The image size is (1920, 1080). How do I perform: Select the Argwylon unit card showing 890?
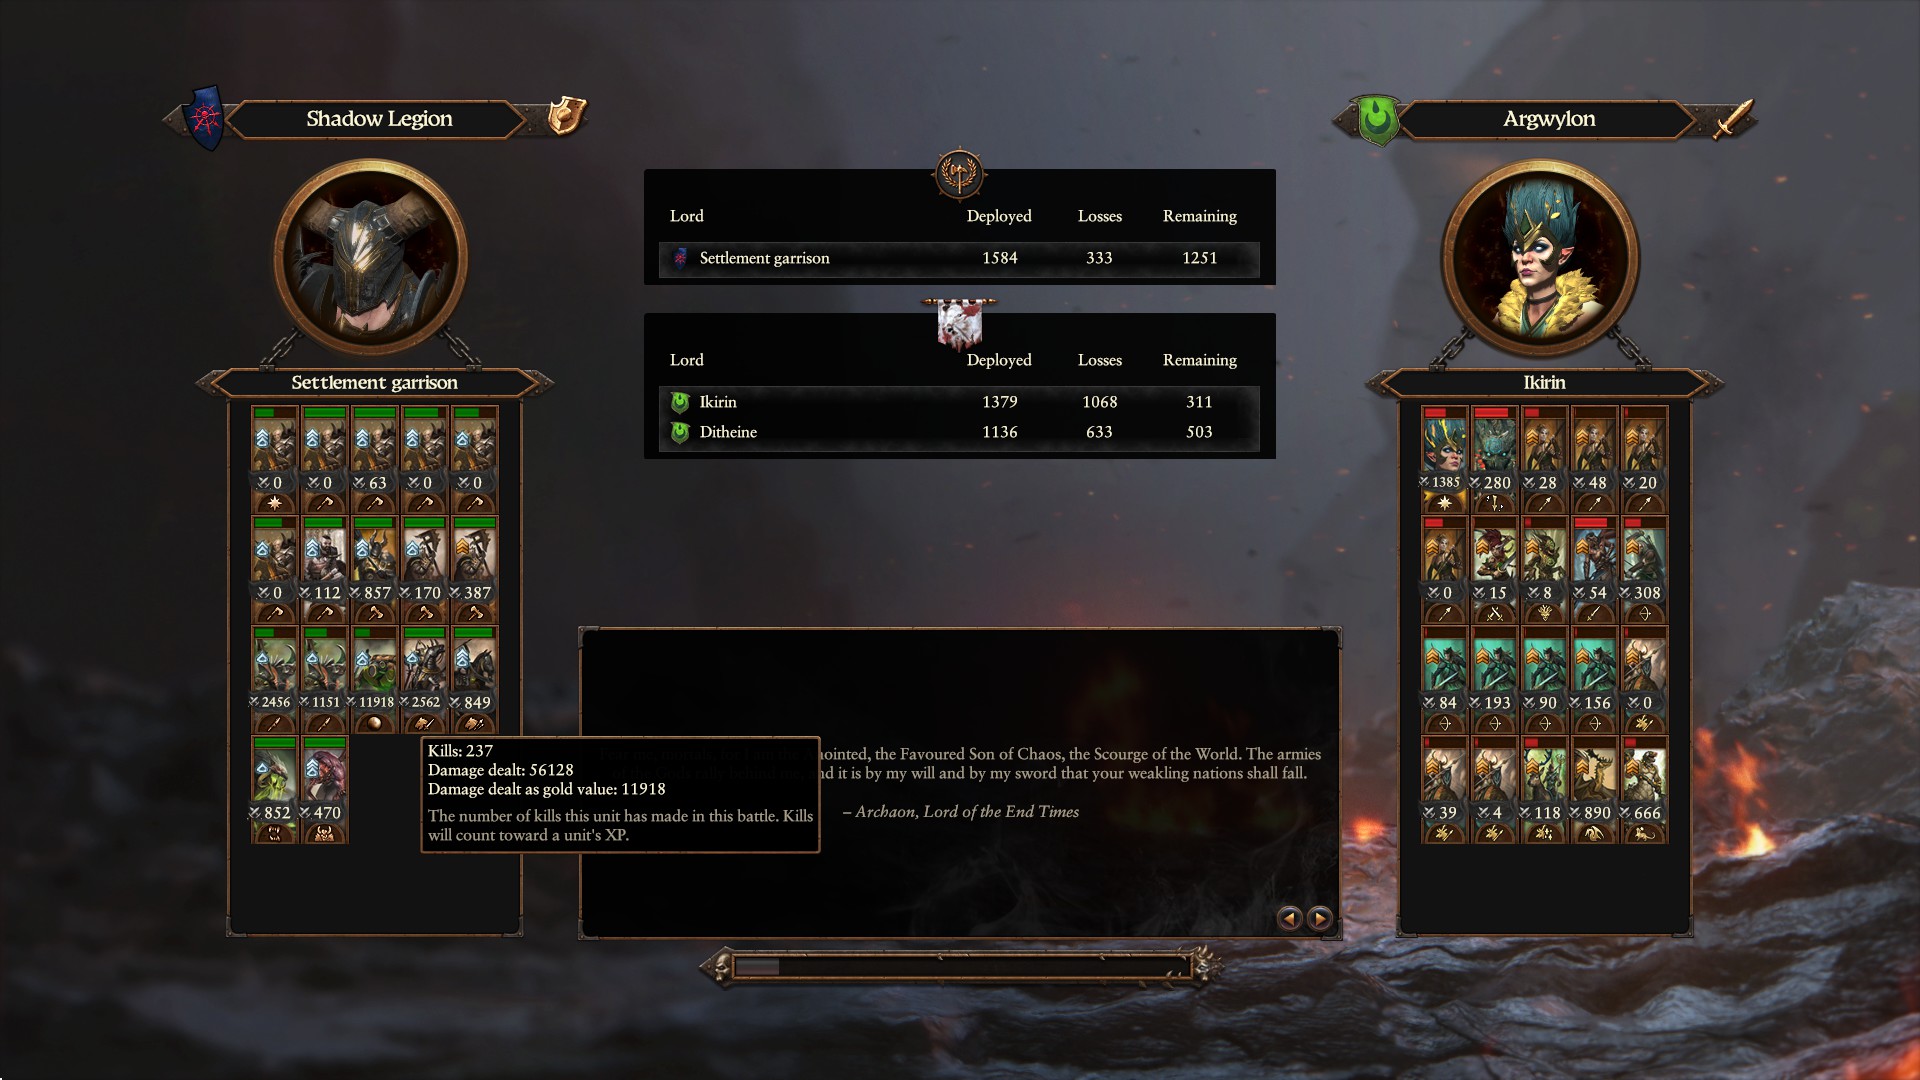(x=1594, y=789)
